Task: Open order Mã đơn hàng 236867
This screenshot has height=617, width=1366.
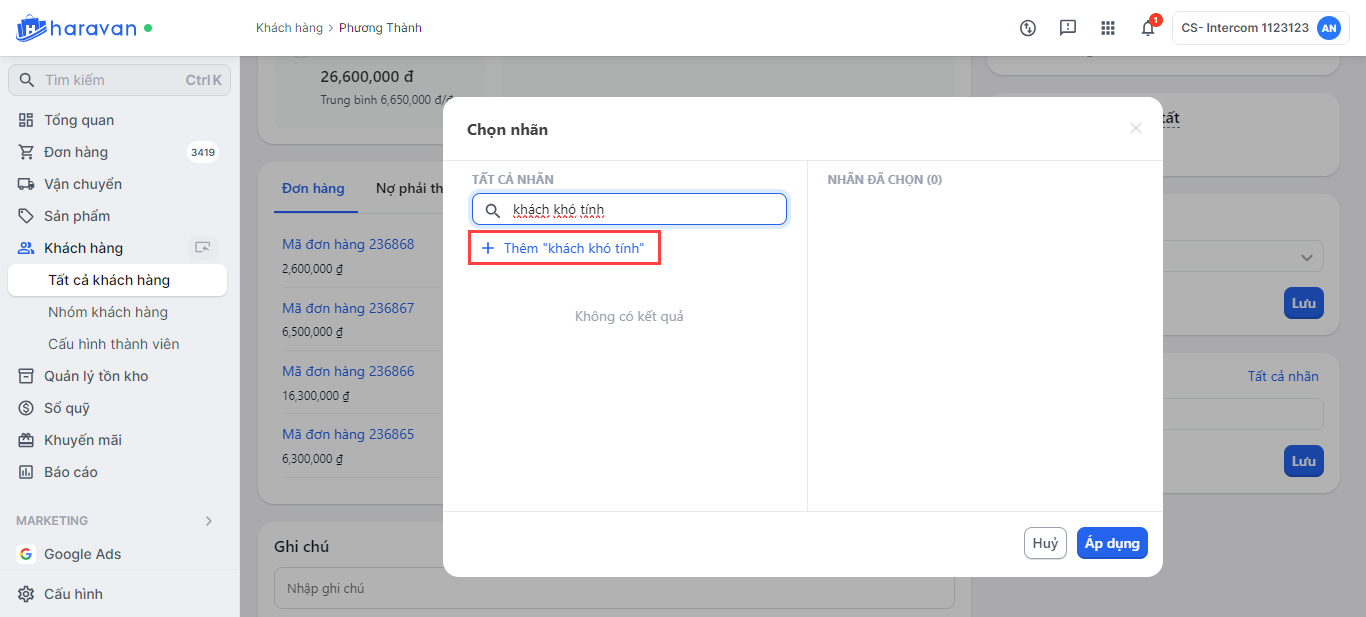Action: (348, 308)
